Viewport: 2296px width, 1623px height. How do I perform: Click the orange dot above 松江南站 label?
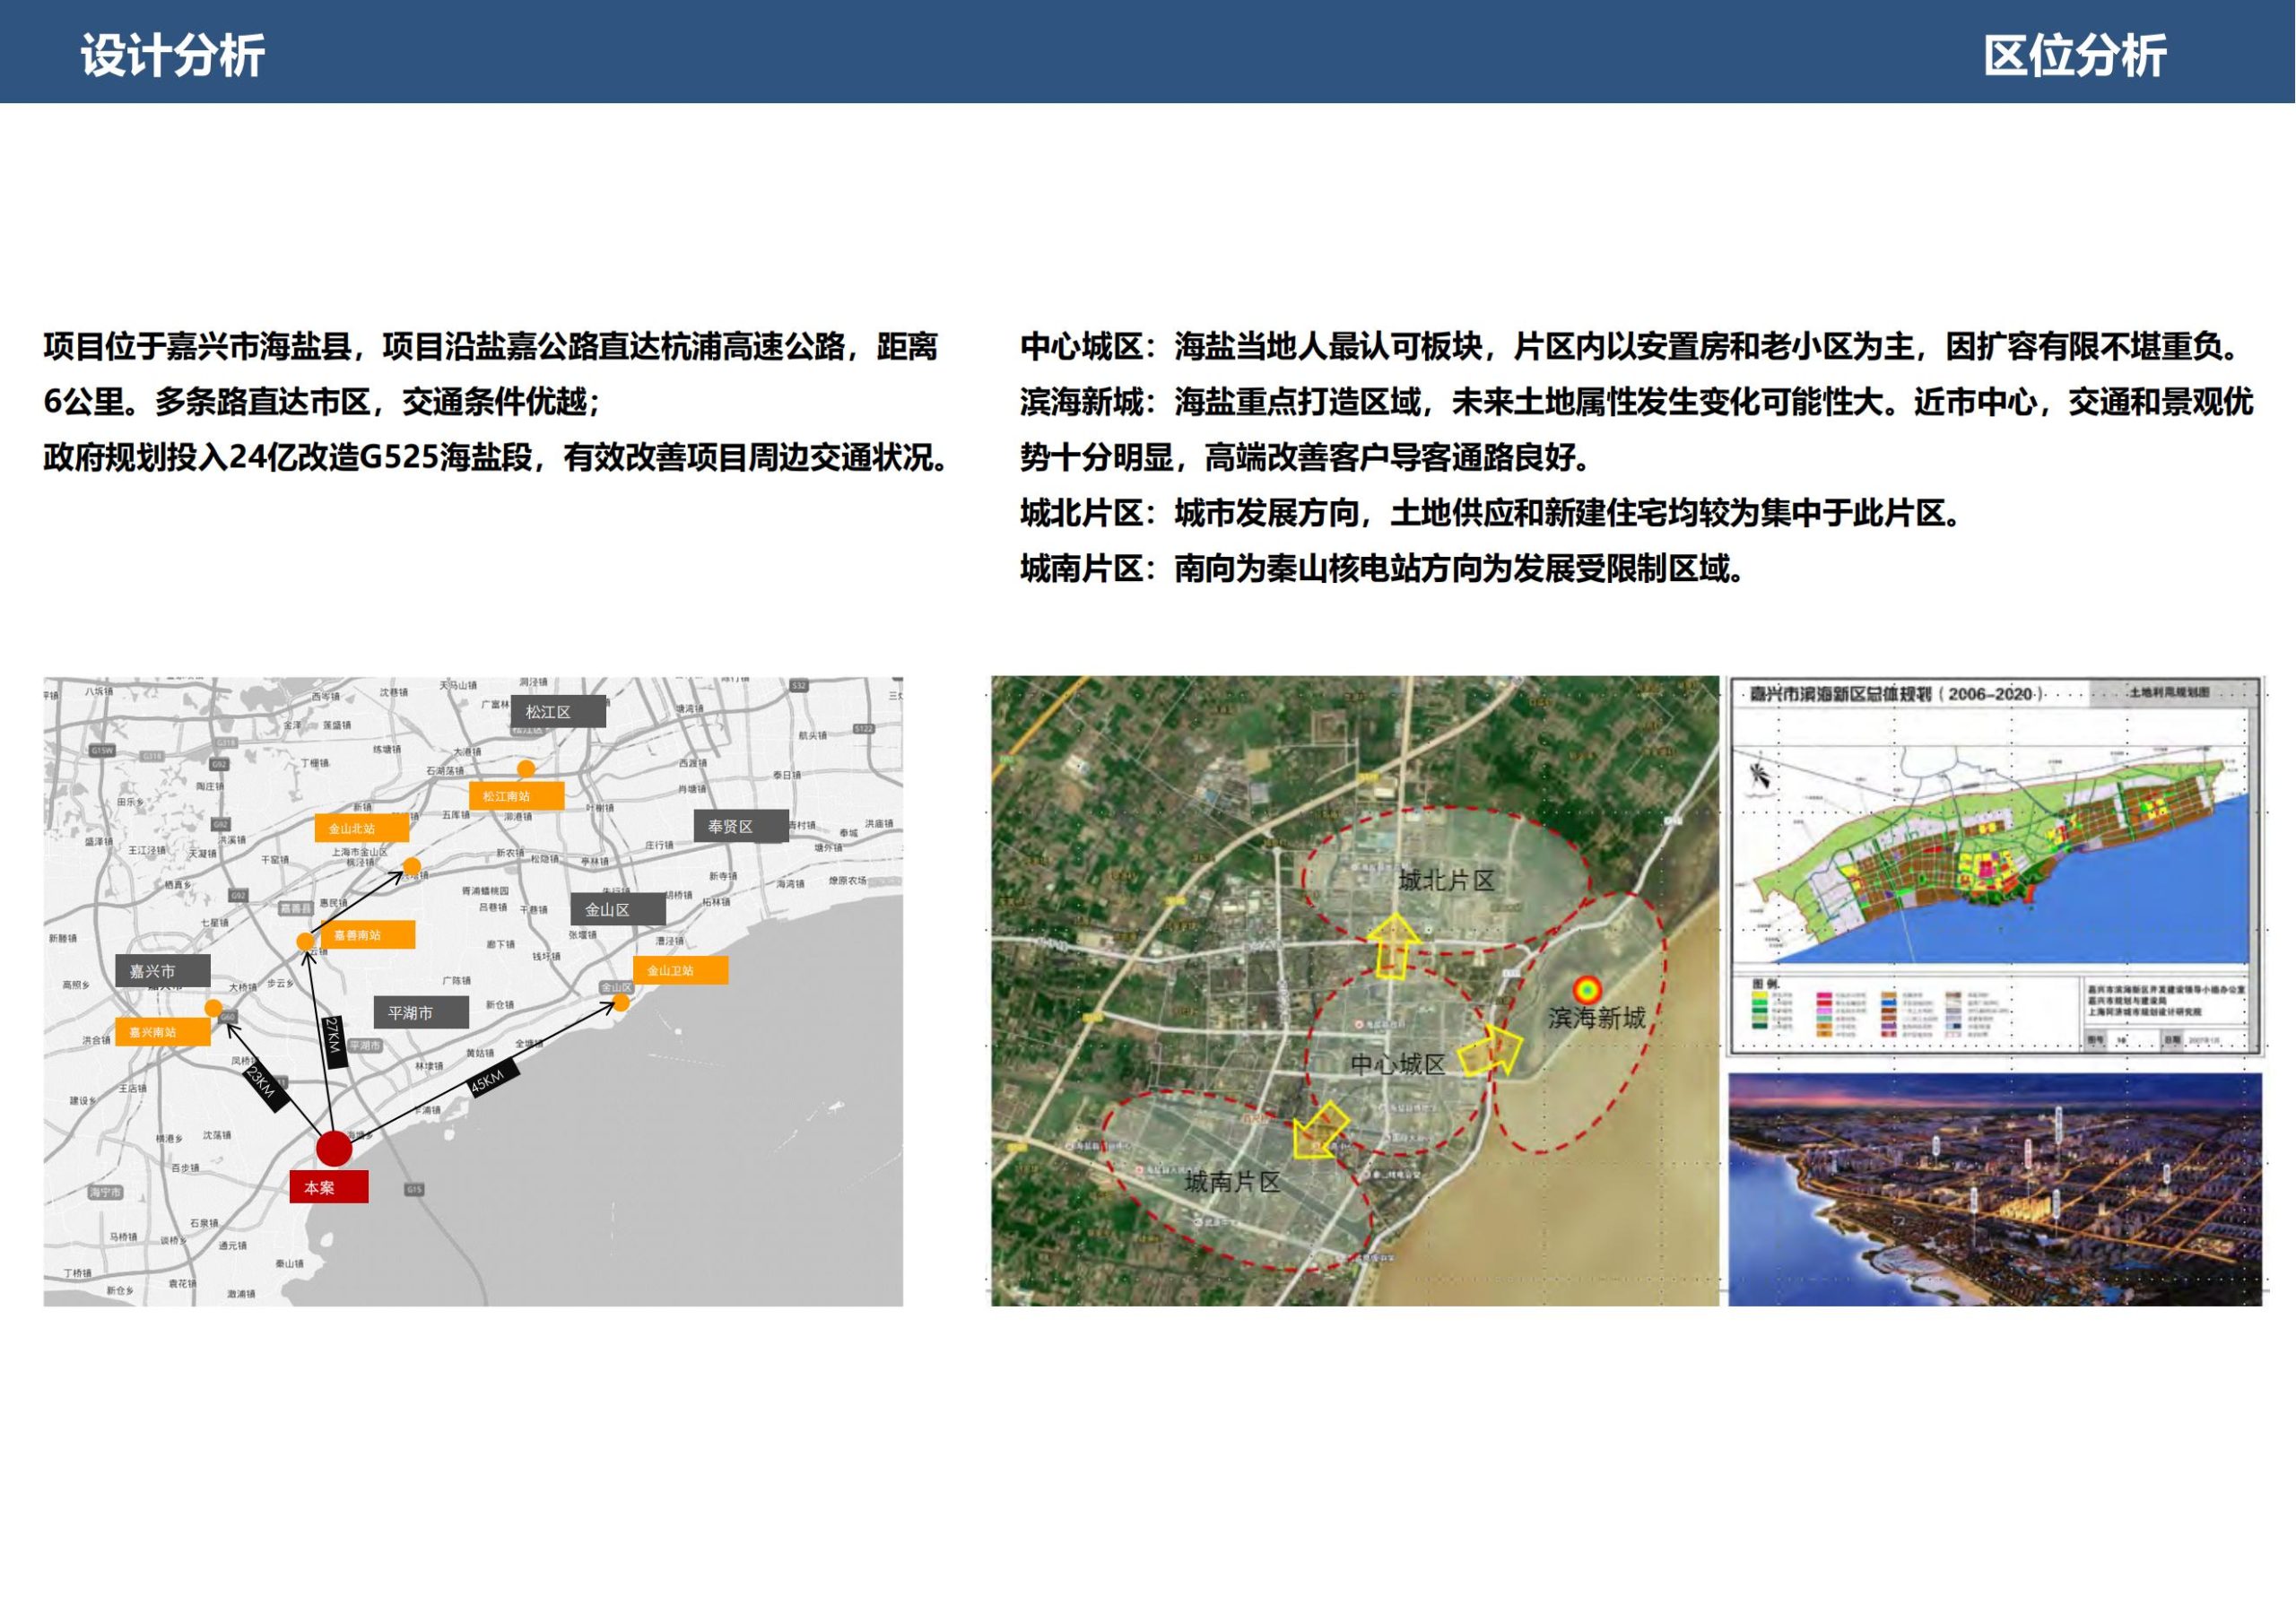(x=525, y=769)
